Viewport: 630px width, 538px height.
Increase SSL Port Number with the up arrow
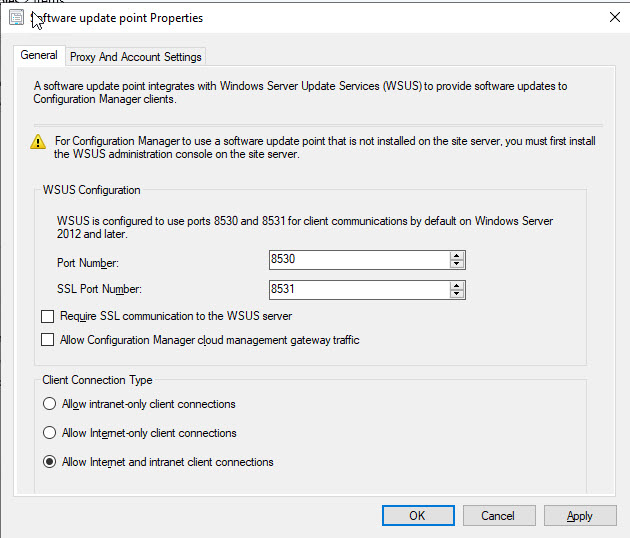click(457, 285)
